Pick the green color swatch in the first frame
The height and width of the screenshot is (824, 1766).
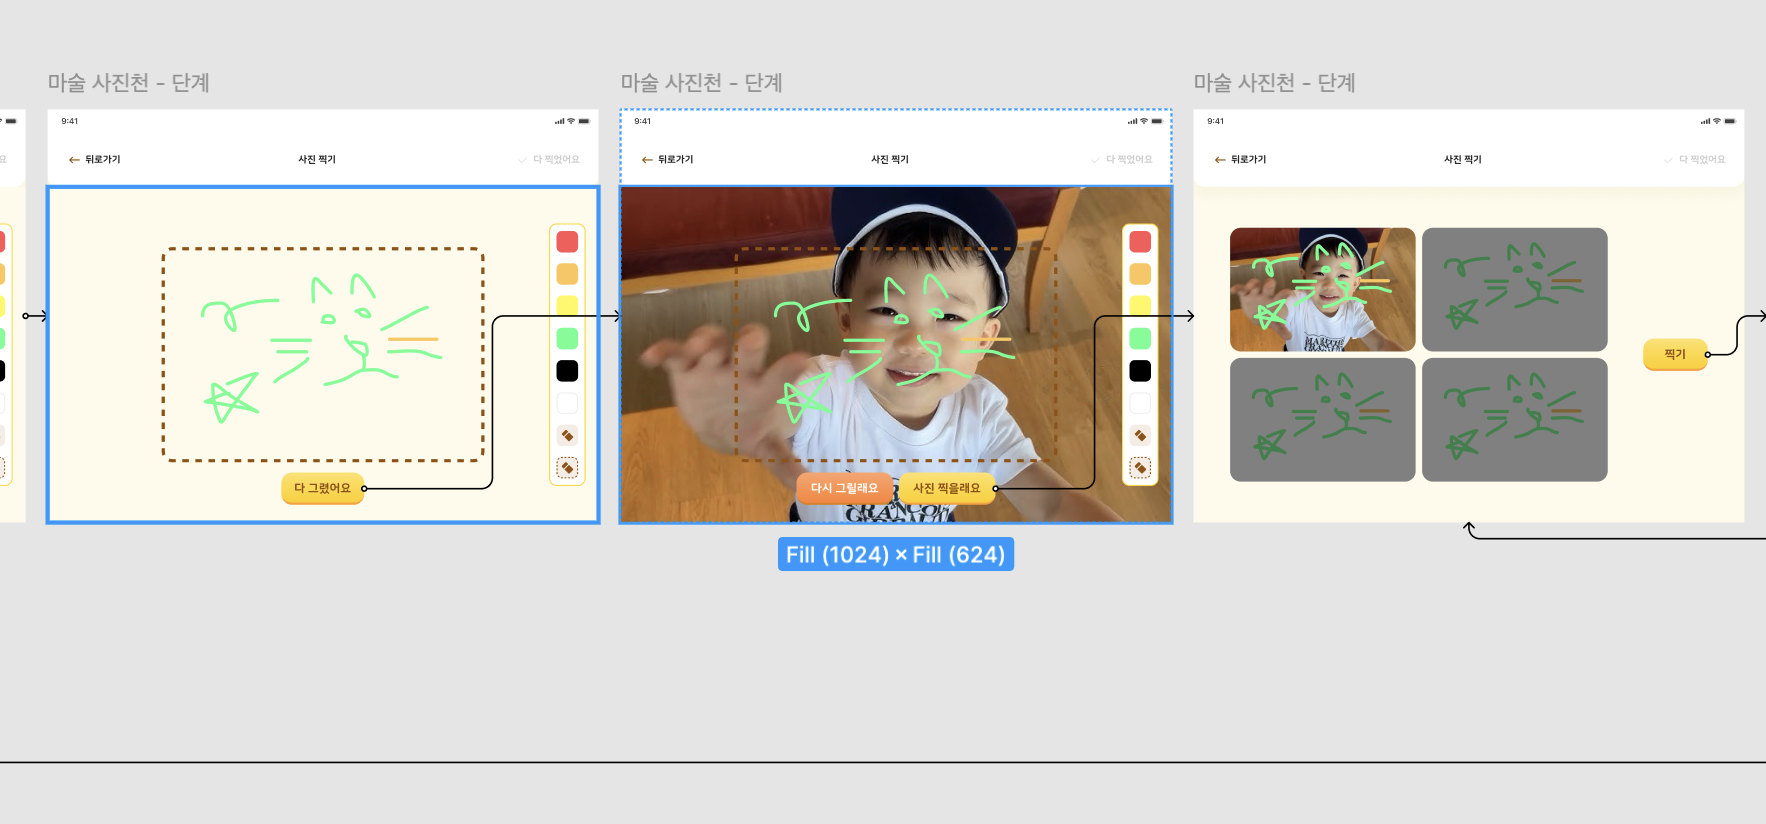(567, 339)
